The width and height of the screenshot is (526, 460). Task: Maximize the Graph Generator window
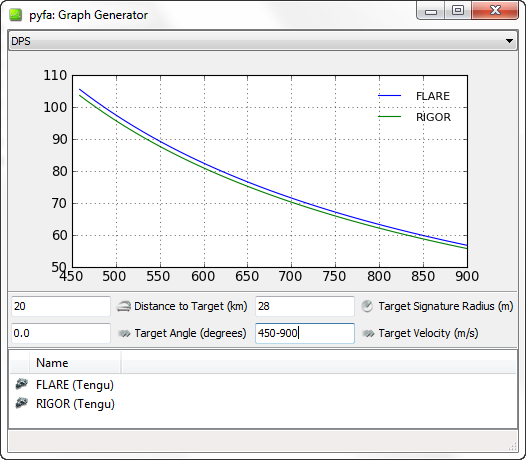tap(458, 10)
